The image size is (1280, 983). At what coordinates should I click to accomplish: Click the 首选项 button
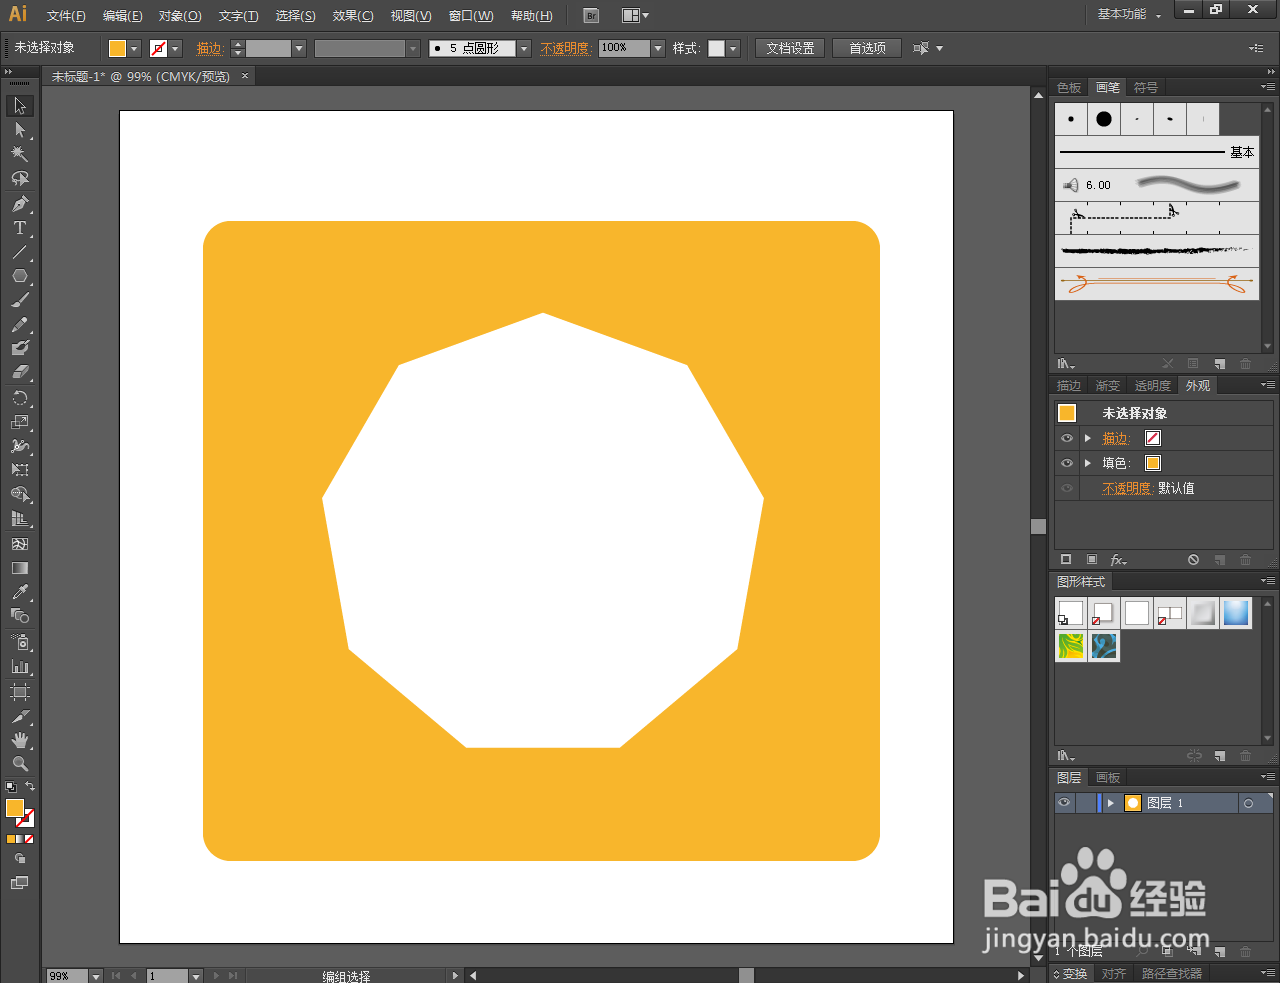tap(867, 48)
